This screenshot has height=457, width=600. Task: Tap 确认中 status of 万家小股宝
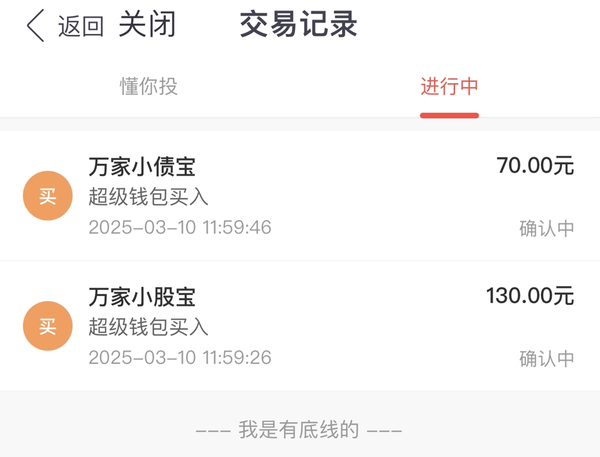547,359
